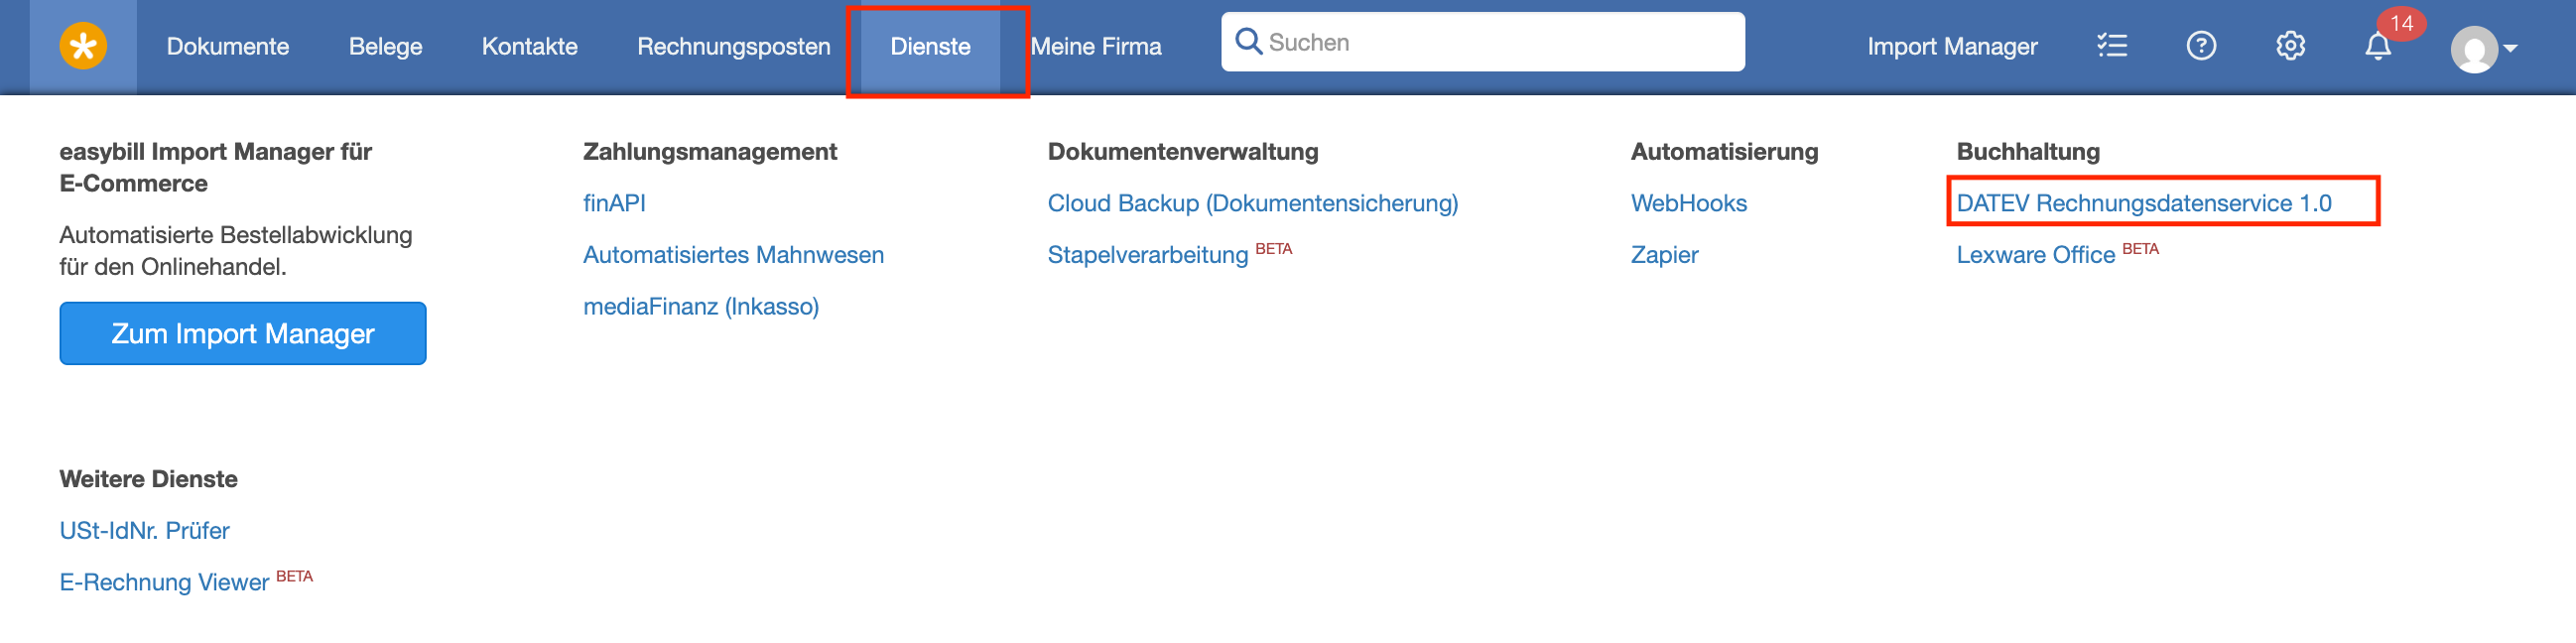The height and width of the screenshot is (643, 2576).
Task: Open the WebHooks link
Action: coord(1688,203)
